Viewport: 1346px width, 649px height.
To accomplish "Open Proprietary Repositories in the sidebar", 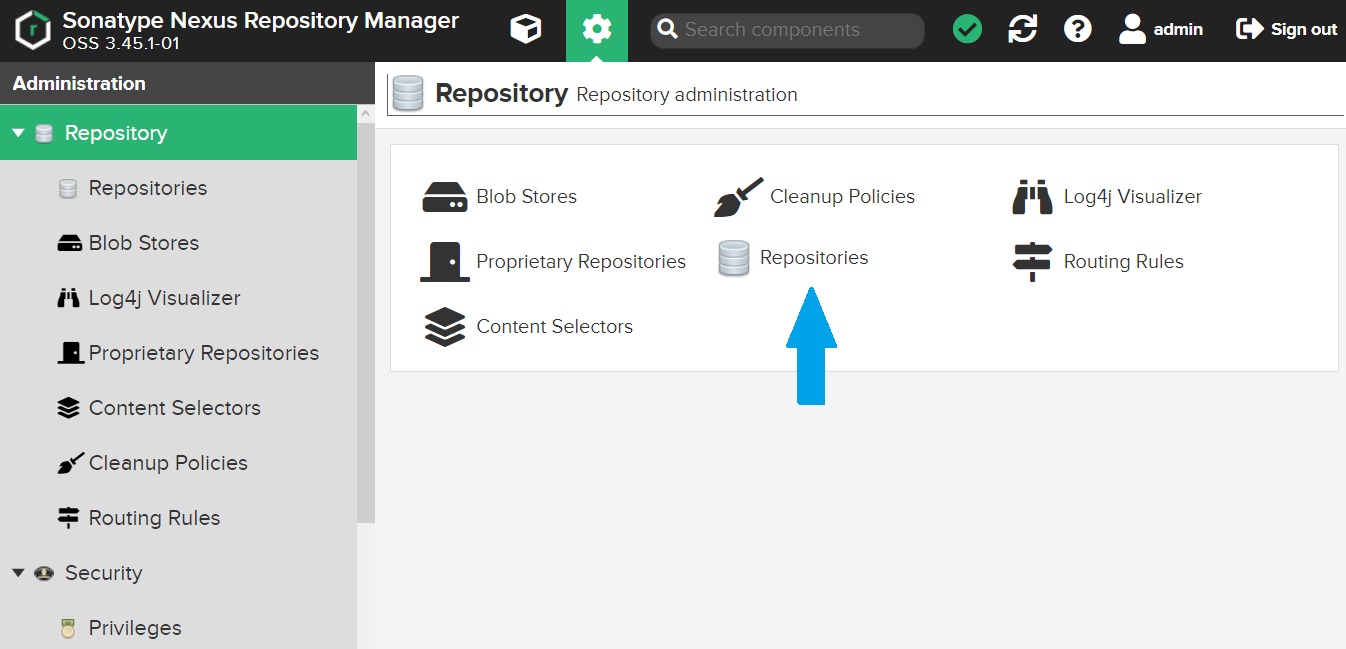I will [x=178, y=353].
